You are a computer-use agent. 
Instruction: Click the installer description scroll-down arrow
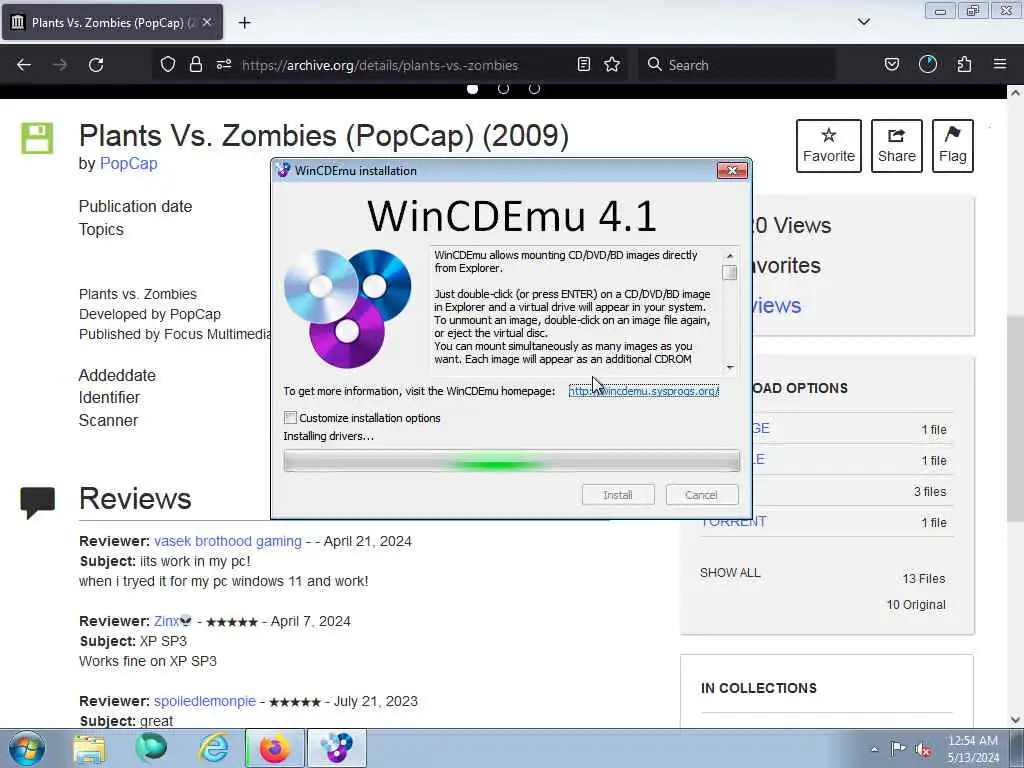[730, 367]
